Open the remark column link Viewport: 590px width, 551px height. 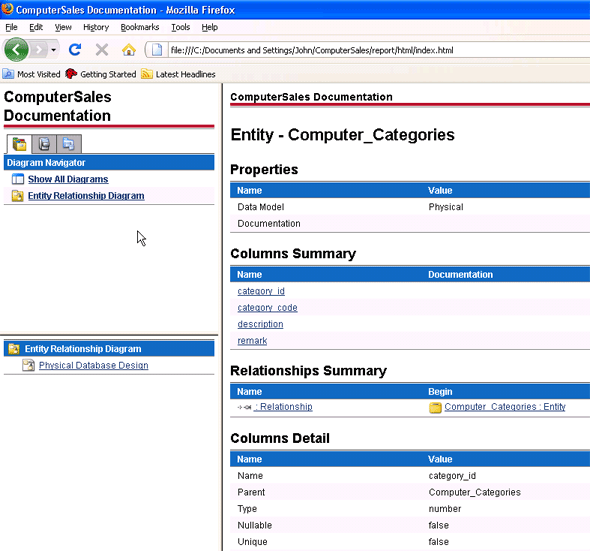[x=252, y=341]
